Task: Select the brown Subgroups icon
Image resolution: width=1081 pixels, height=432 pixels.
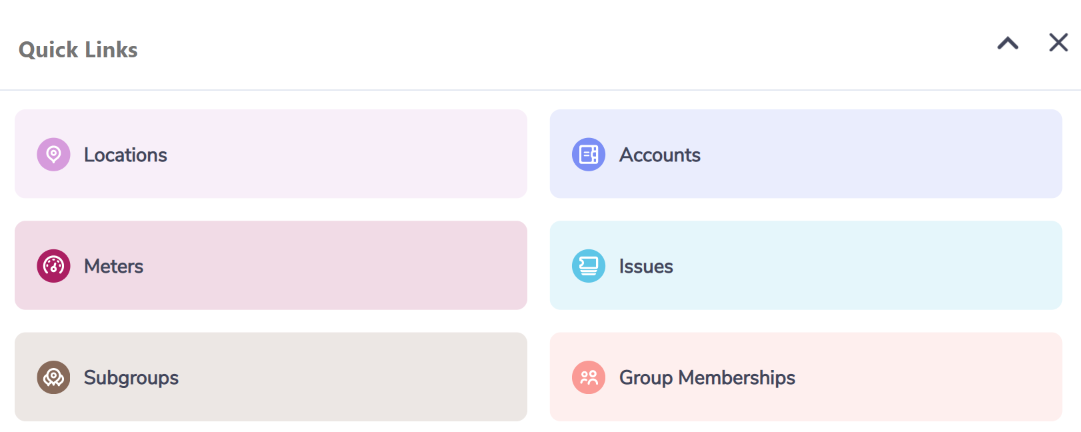Action: coord(53,378)
